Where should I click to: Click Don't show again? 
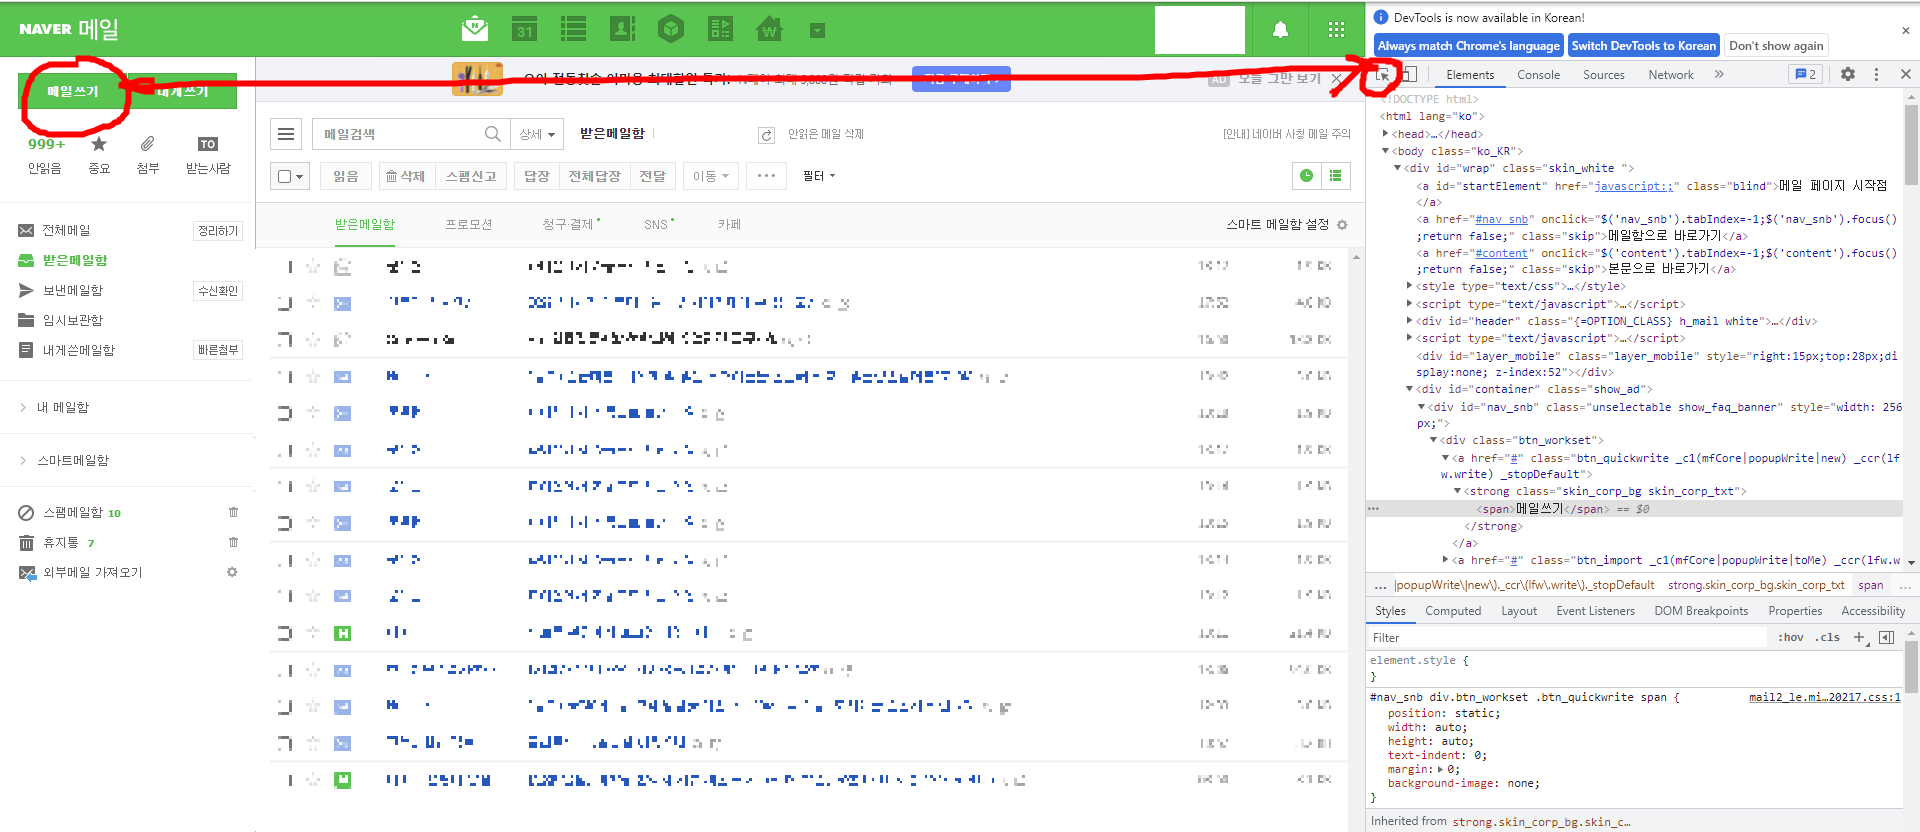pos(1775,45)
